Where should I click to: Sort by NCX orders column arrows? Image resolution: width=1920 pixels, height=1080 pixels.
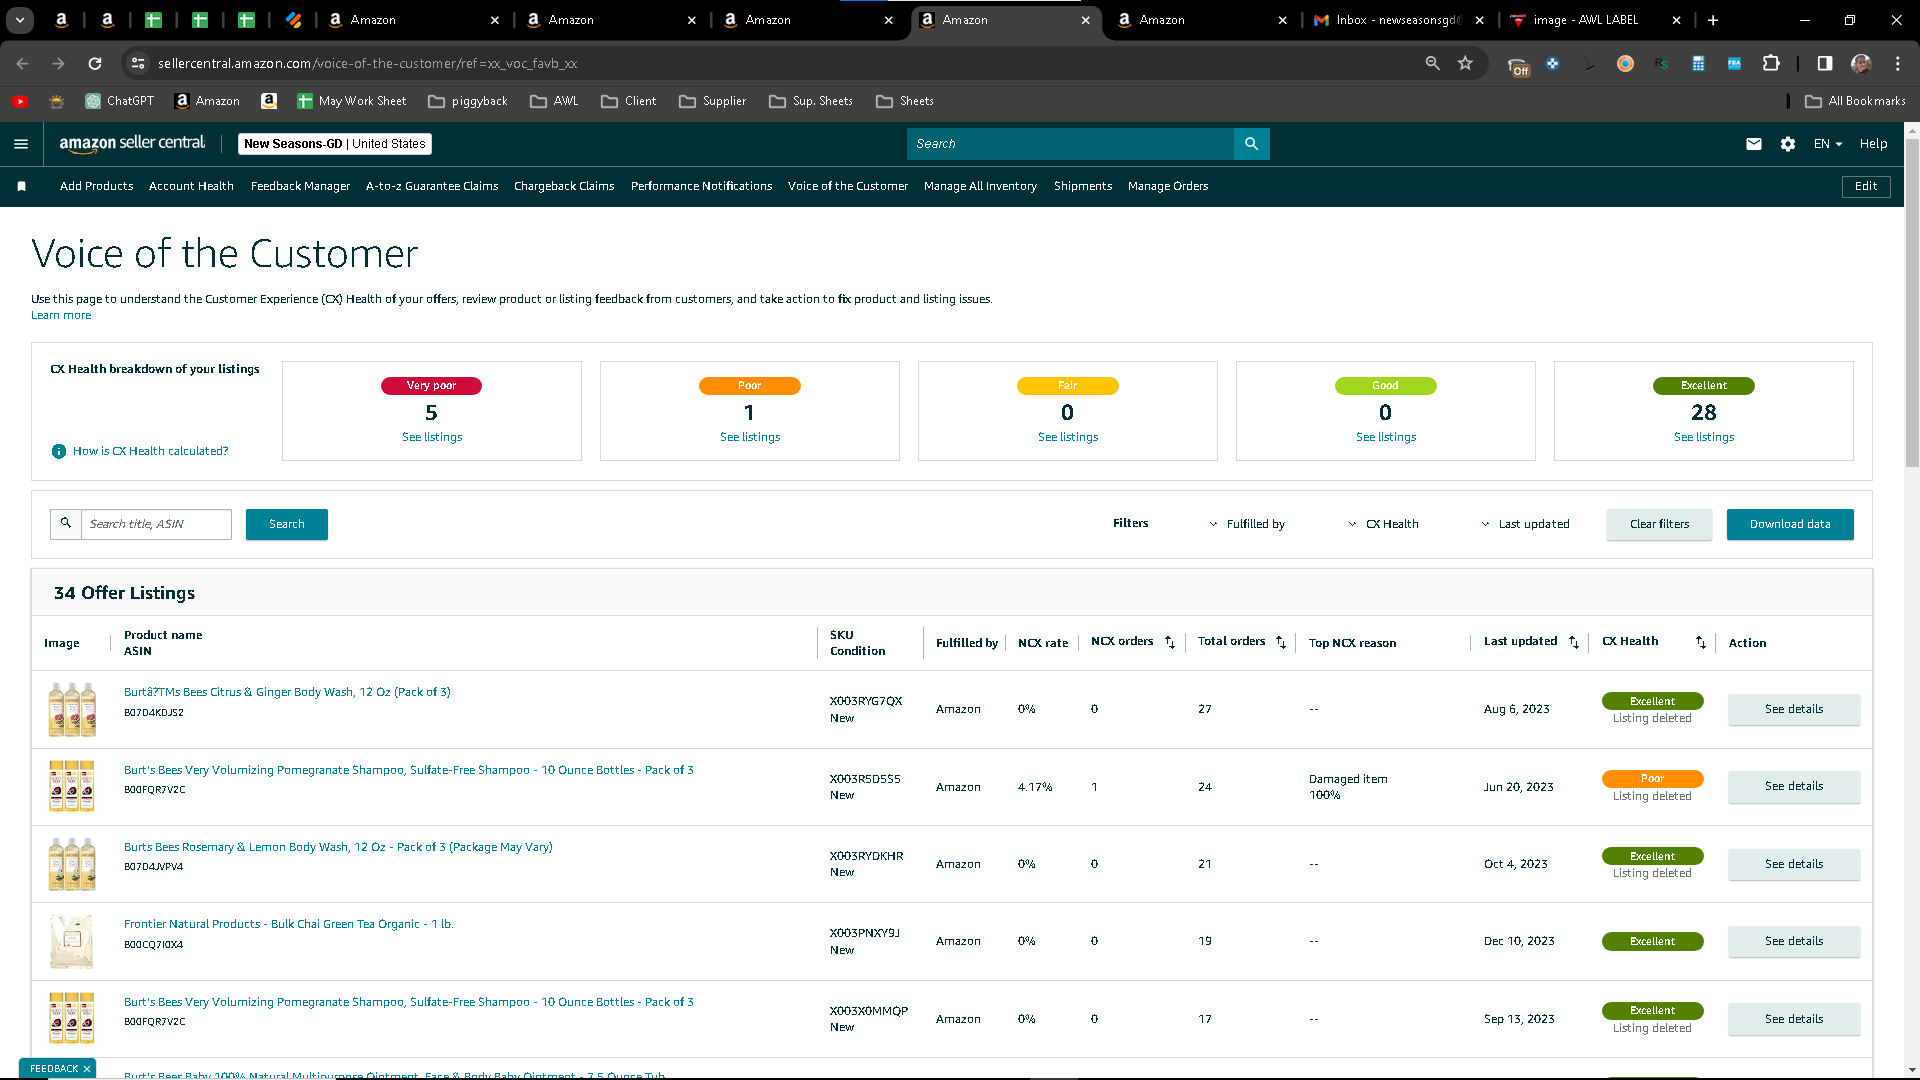tap(1170, 643)
